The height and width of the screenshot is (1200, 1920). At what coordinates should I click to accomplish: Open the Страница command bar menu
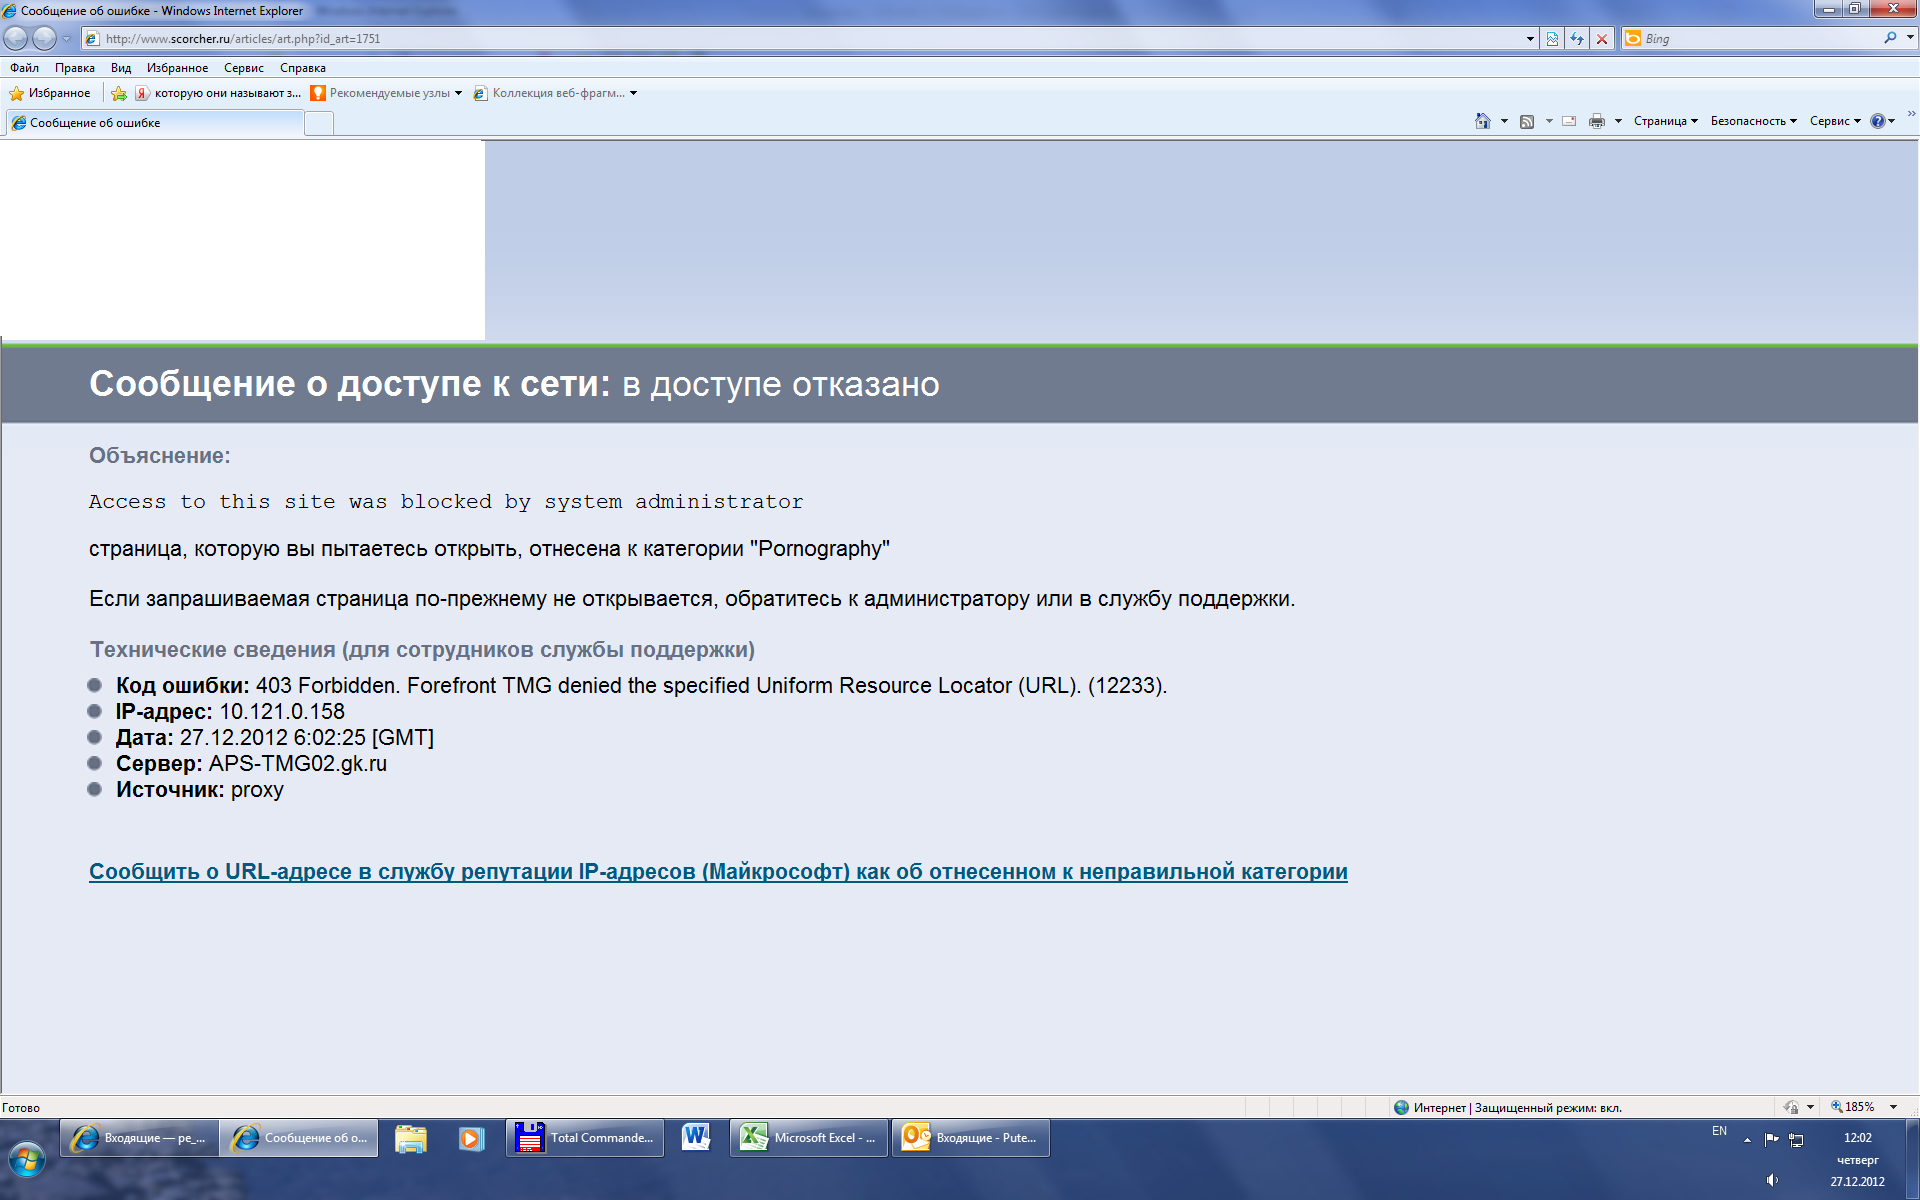click(1666, 121)
